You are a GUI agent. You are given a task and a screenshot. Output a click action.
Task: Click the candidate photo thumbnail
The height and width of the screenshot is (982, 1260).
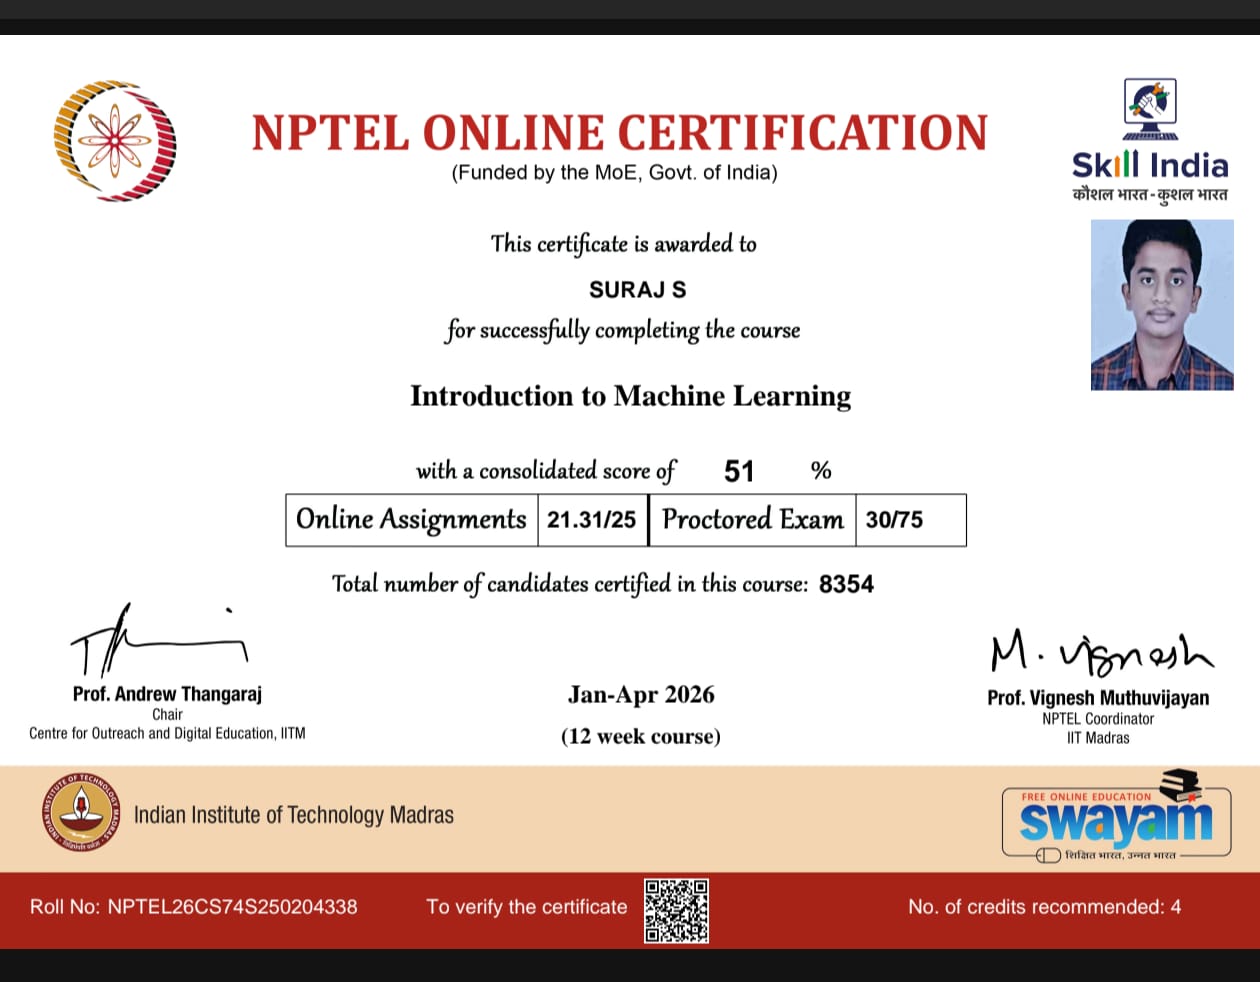(x=1162, y=305)
